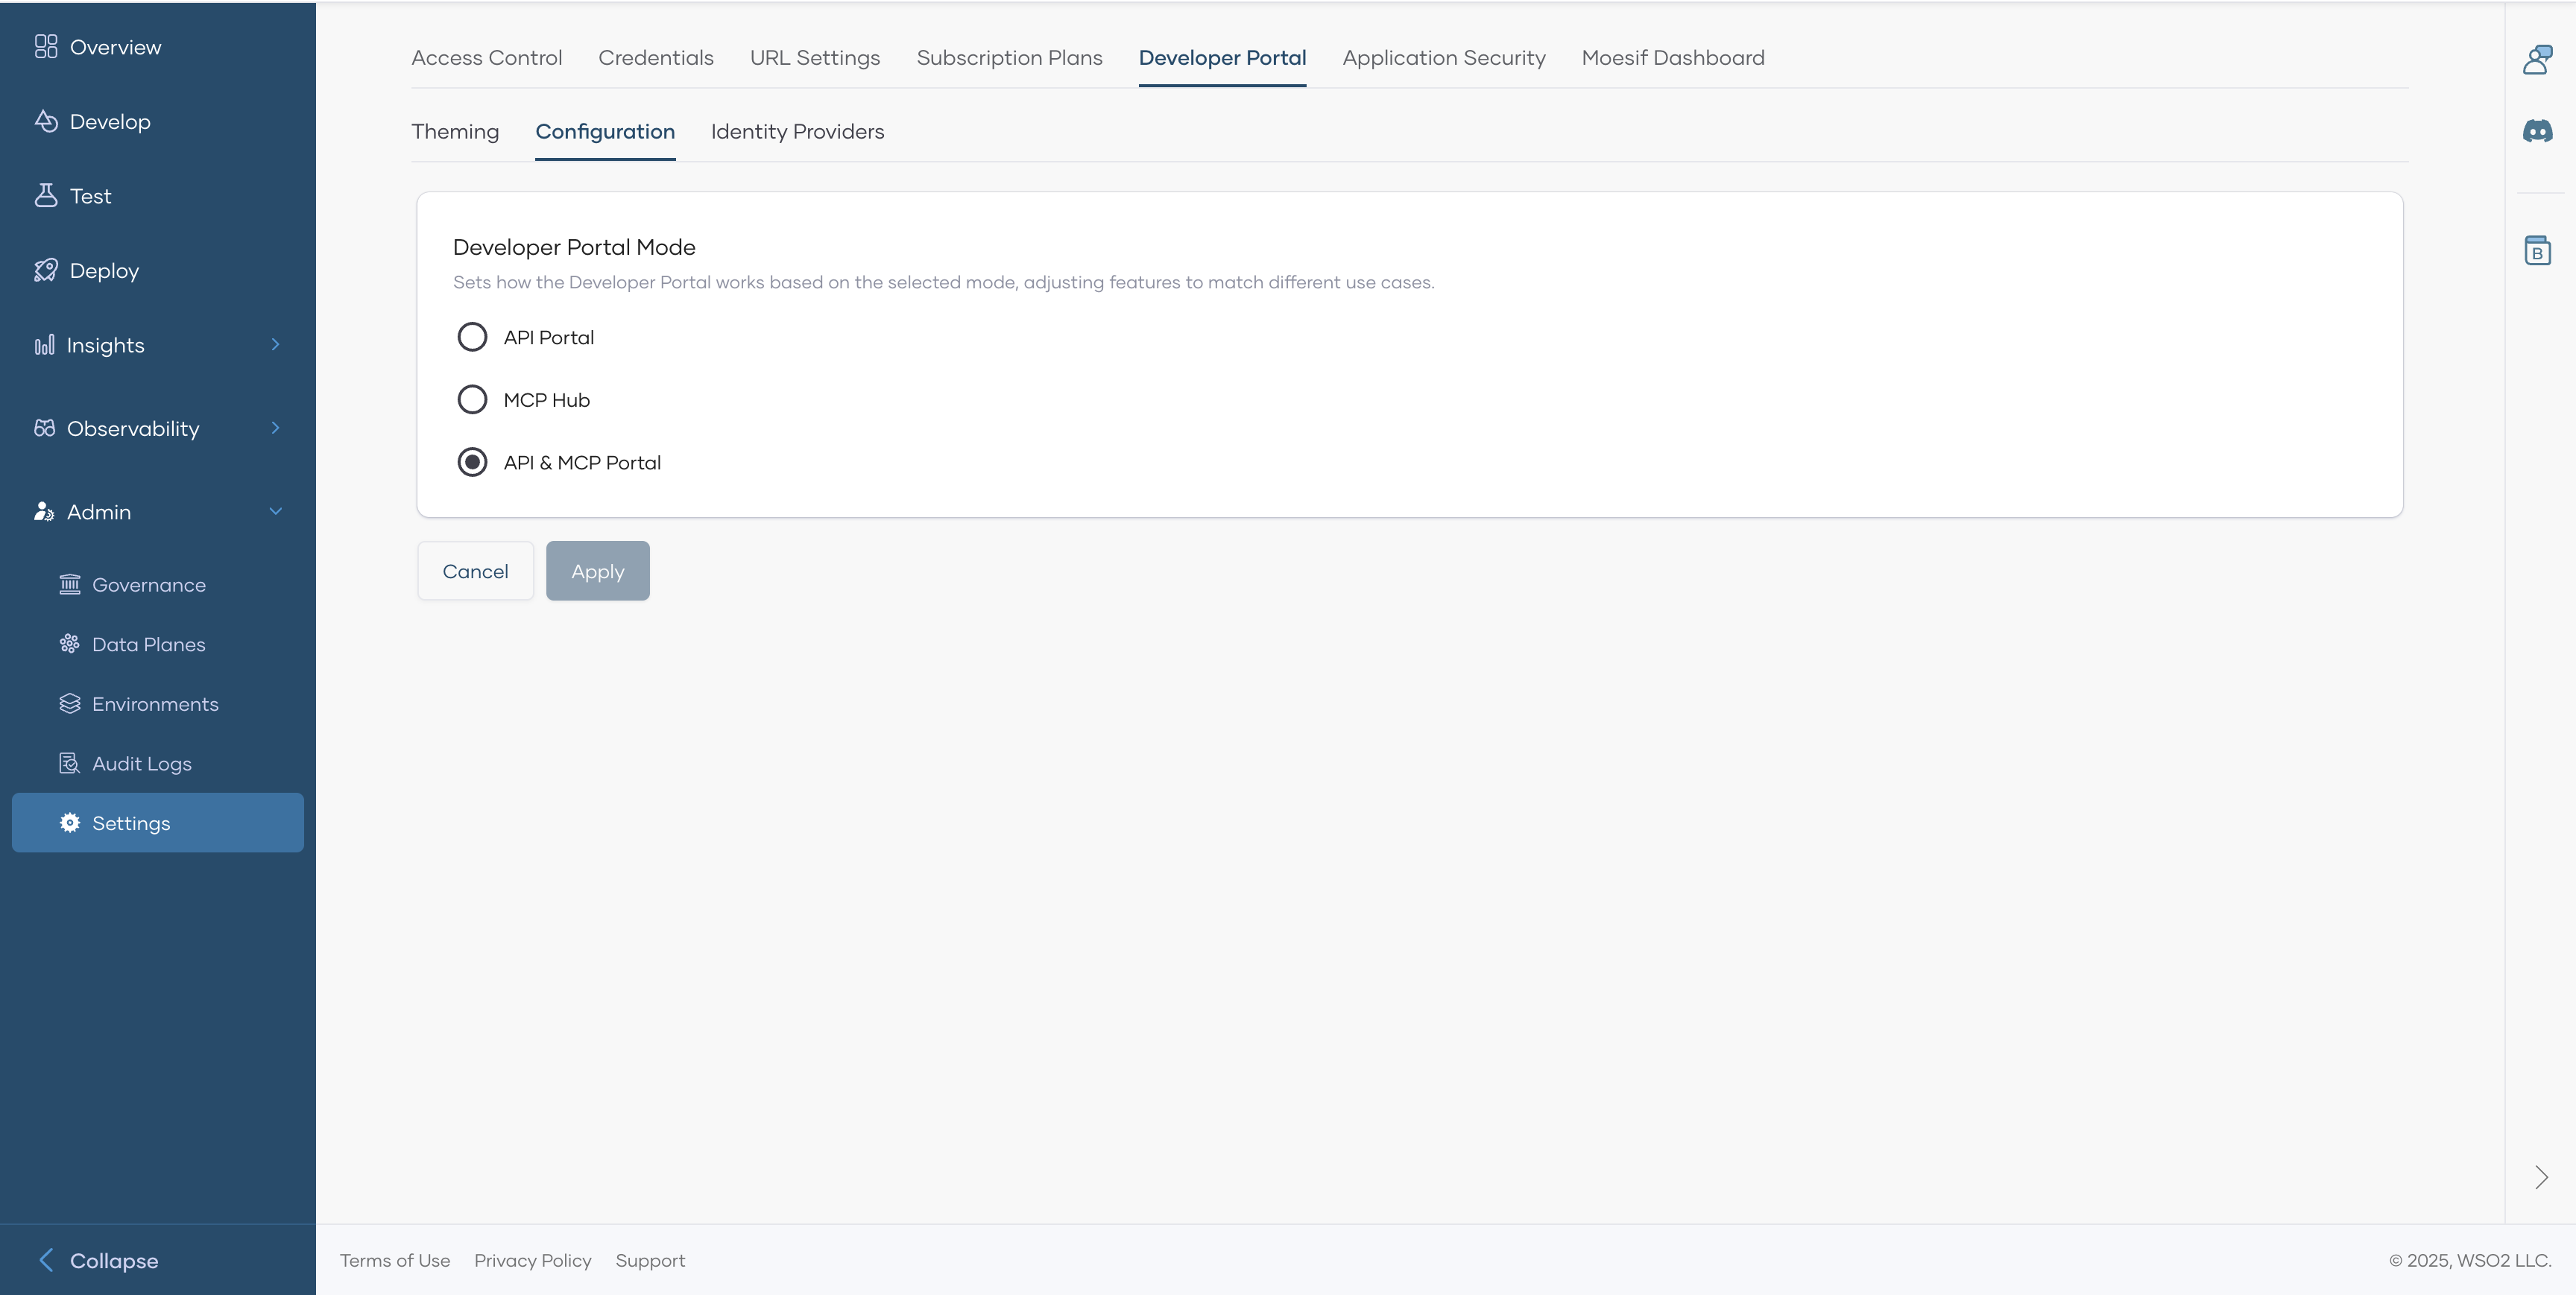The width and height of the screenshot is (2576, 1295).
Task: Switch to the Theming tab
Action: coord(454,131)
